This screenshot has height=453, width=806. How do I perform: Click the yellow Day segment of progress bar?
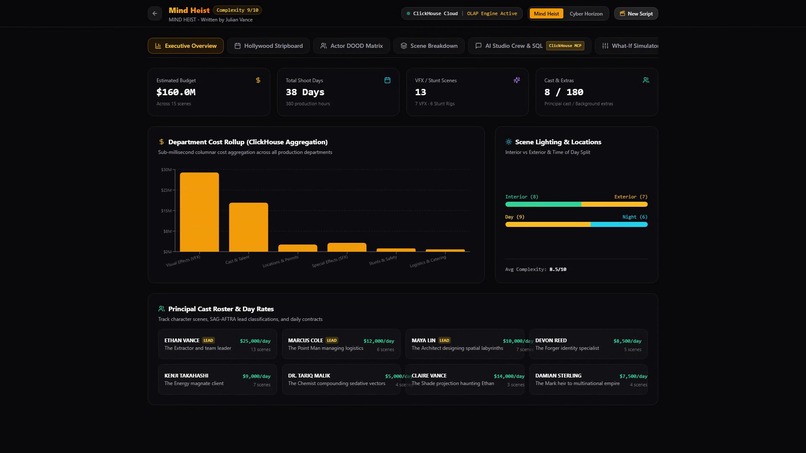pyautogui.click(x=548, y=225)
